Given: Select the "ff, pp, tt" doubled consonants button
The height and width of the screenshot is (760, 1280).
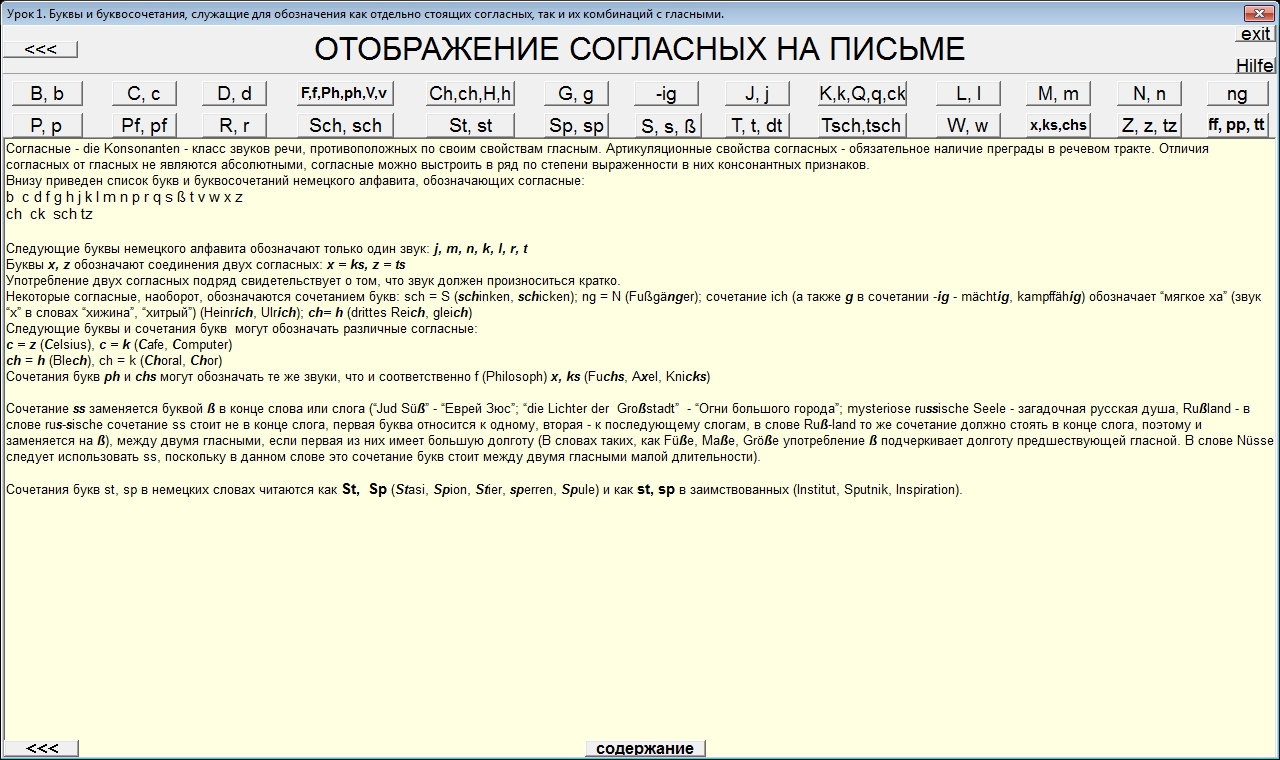Looking at the screenshot, I should 1237,126.
